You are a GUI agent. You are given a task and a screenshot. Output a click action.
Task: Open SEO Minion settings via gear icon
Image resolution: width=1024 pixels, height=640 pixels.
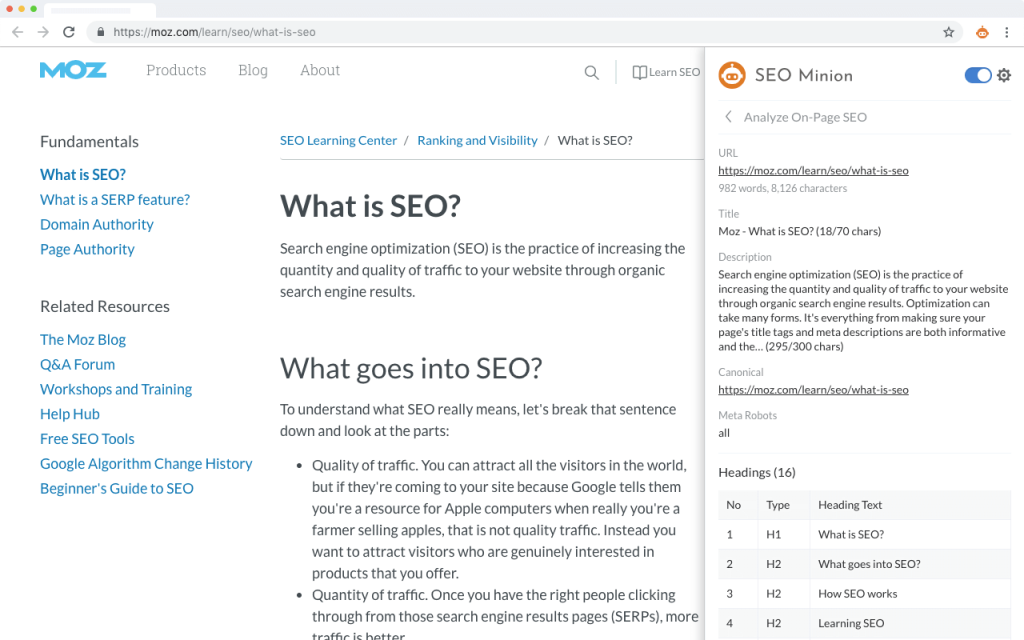tap(1004, 75)
